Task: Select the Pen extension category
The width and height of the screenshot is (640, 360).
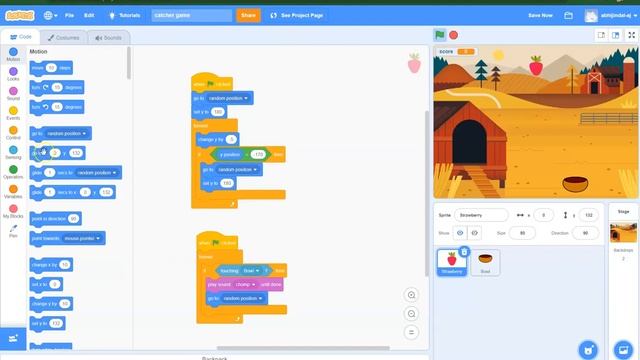Action: [x=13, y=231]
